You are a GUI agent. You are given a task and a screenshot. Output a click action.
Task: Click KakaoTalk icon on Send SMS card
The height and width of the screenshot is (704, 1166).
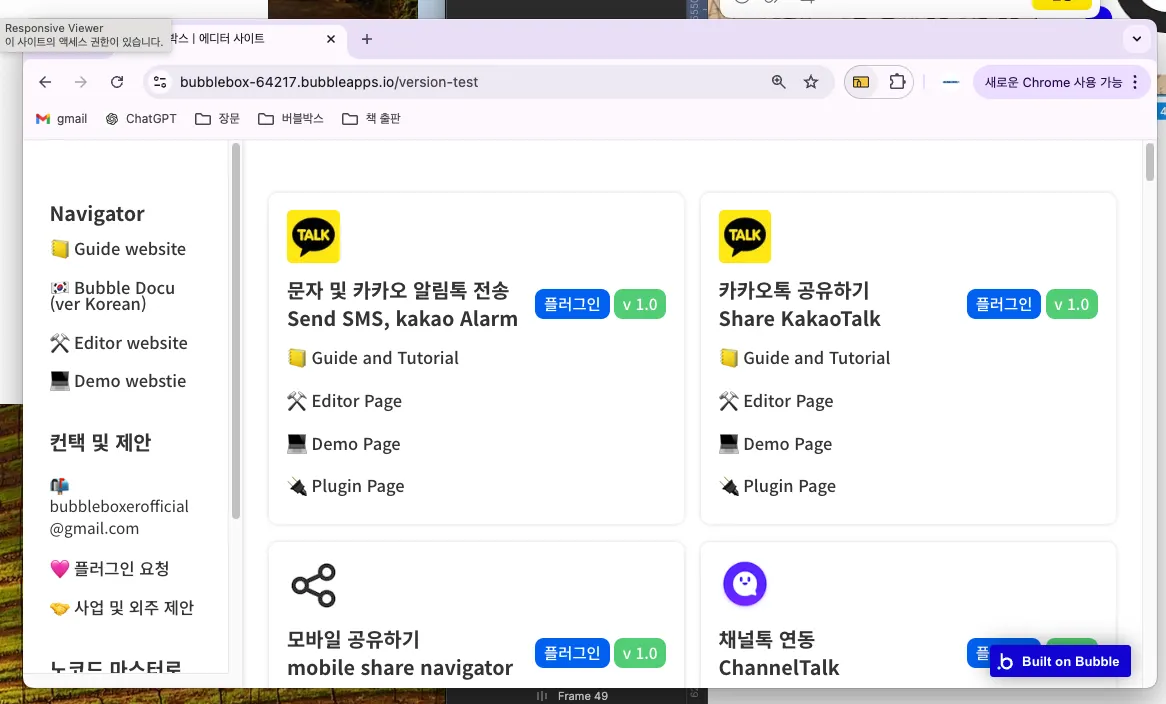tap(313, 236)
